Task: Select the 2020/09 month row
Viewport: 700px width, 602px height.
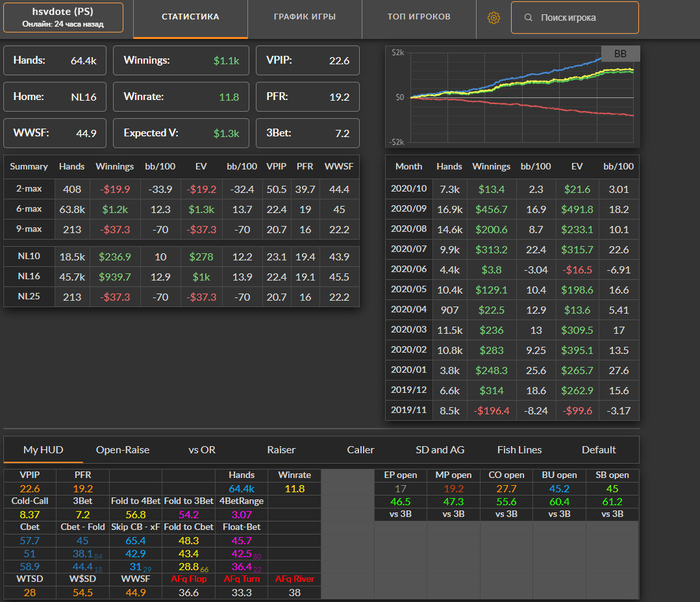Action: pyautogui.click(x=510, y=209)
